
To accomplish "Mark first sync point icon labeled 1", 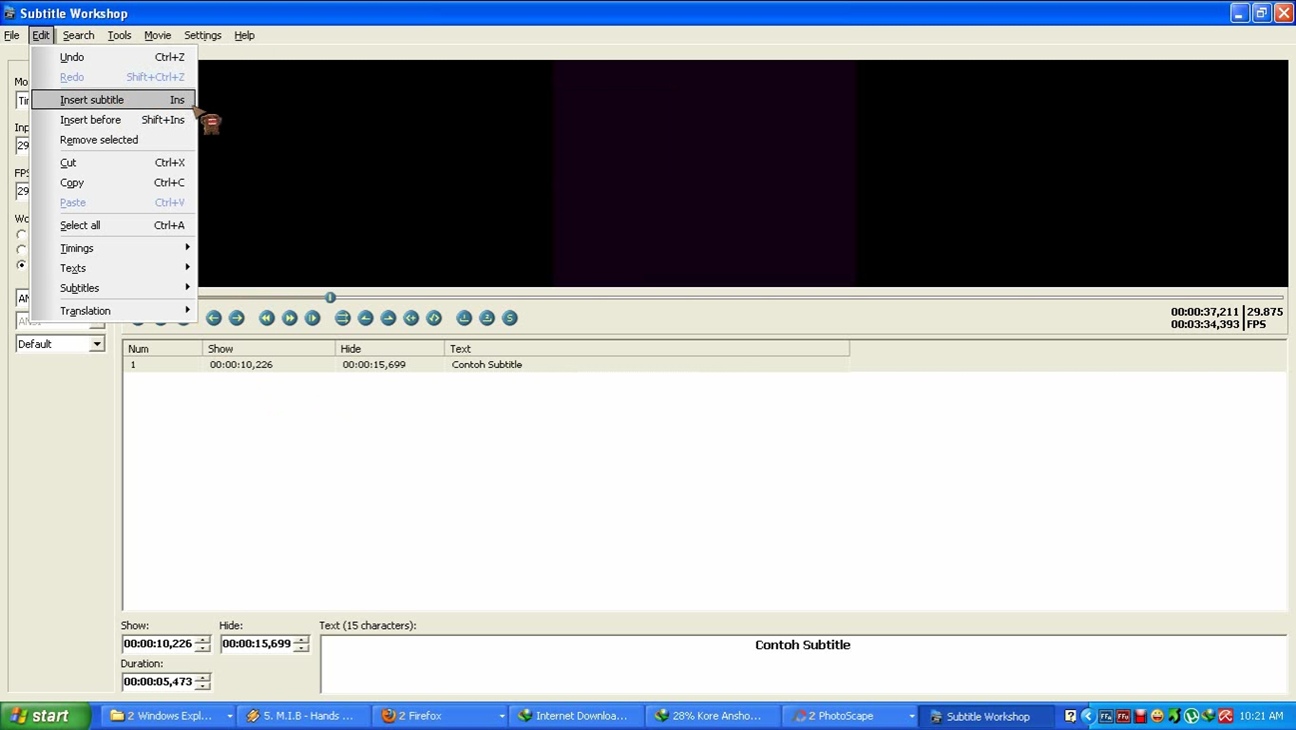I will click(x=464, y=318).
